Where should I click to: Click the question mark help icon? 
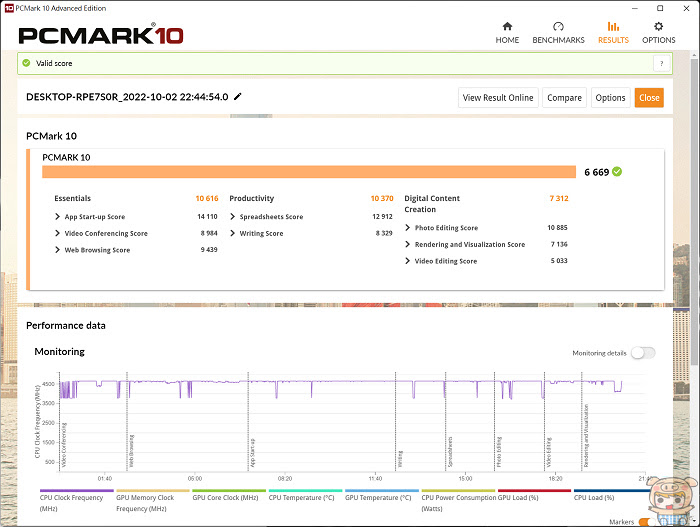(x=662, y=63)
